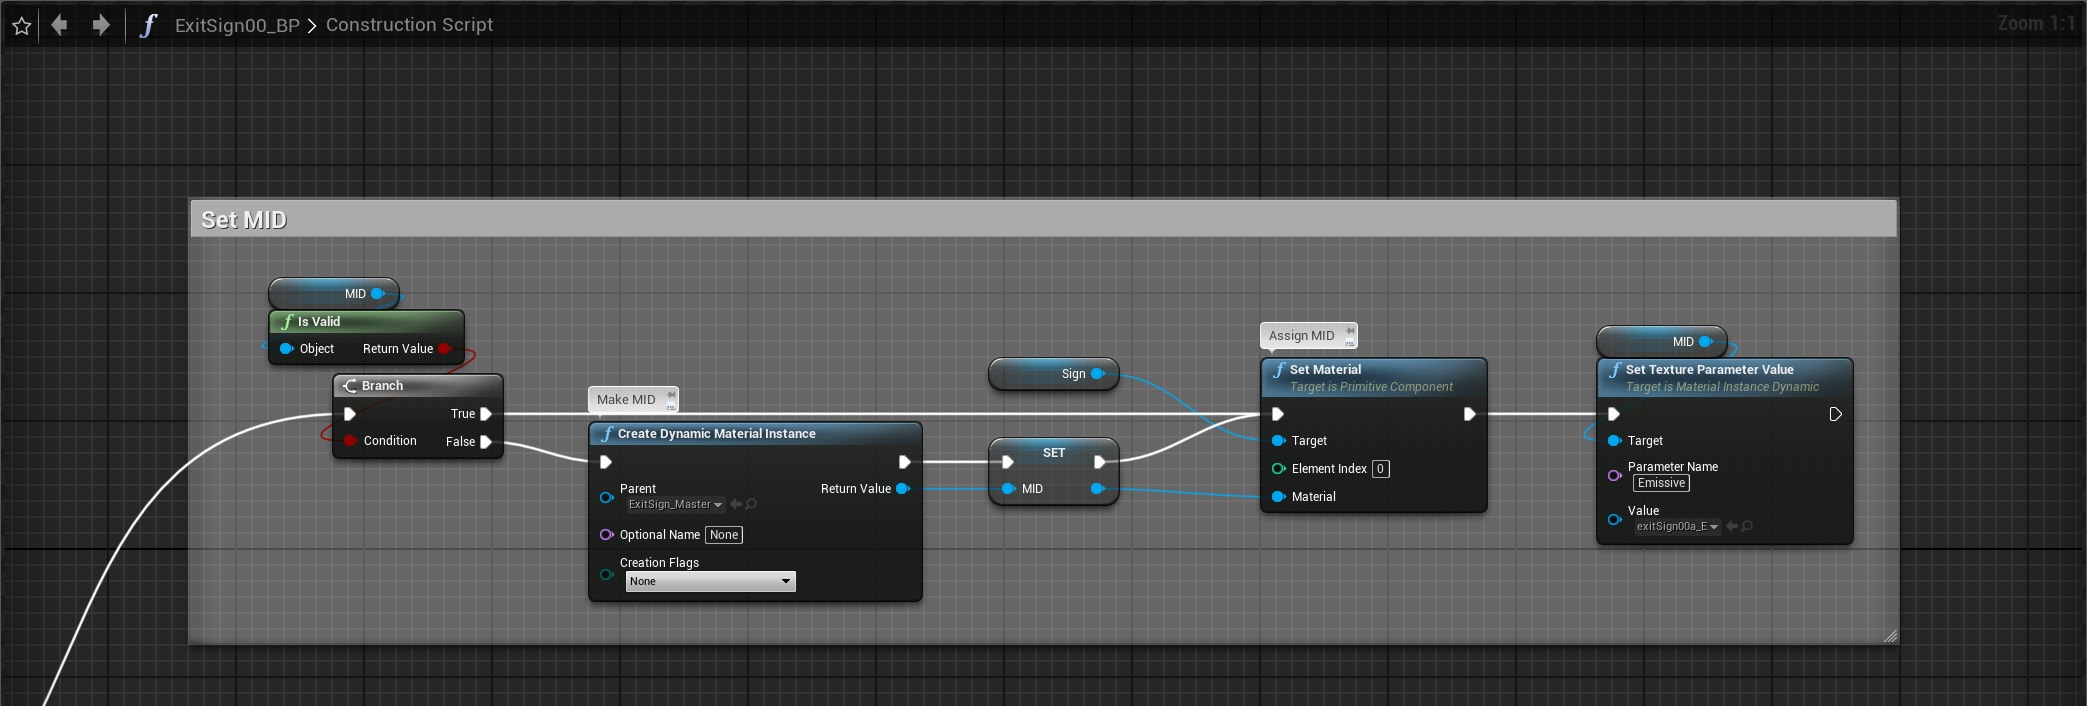The height and width of the screenshot is (706, 2087).
Task: Click the SET node MID output pin
Action: (x=1097, y=489)
